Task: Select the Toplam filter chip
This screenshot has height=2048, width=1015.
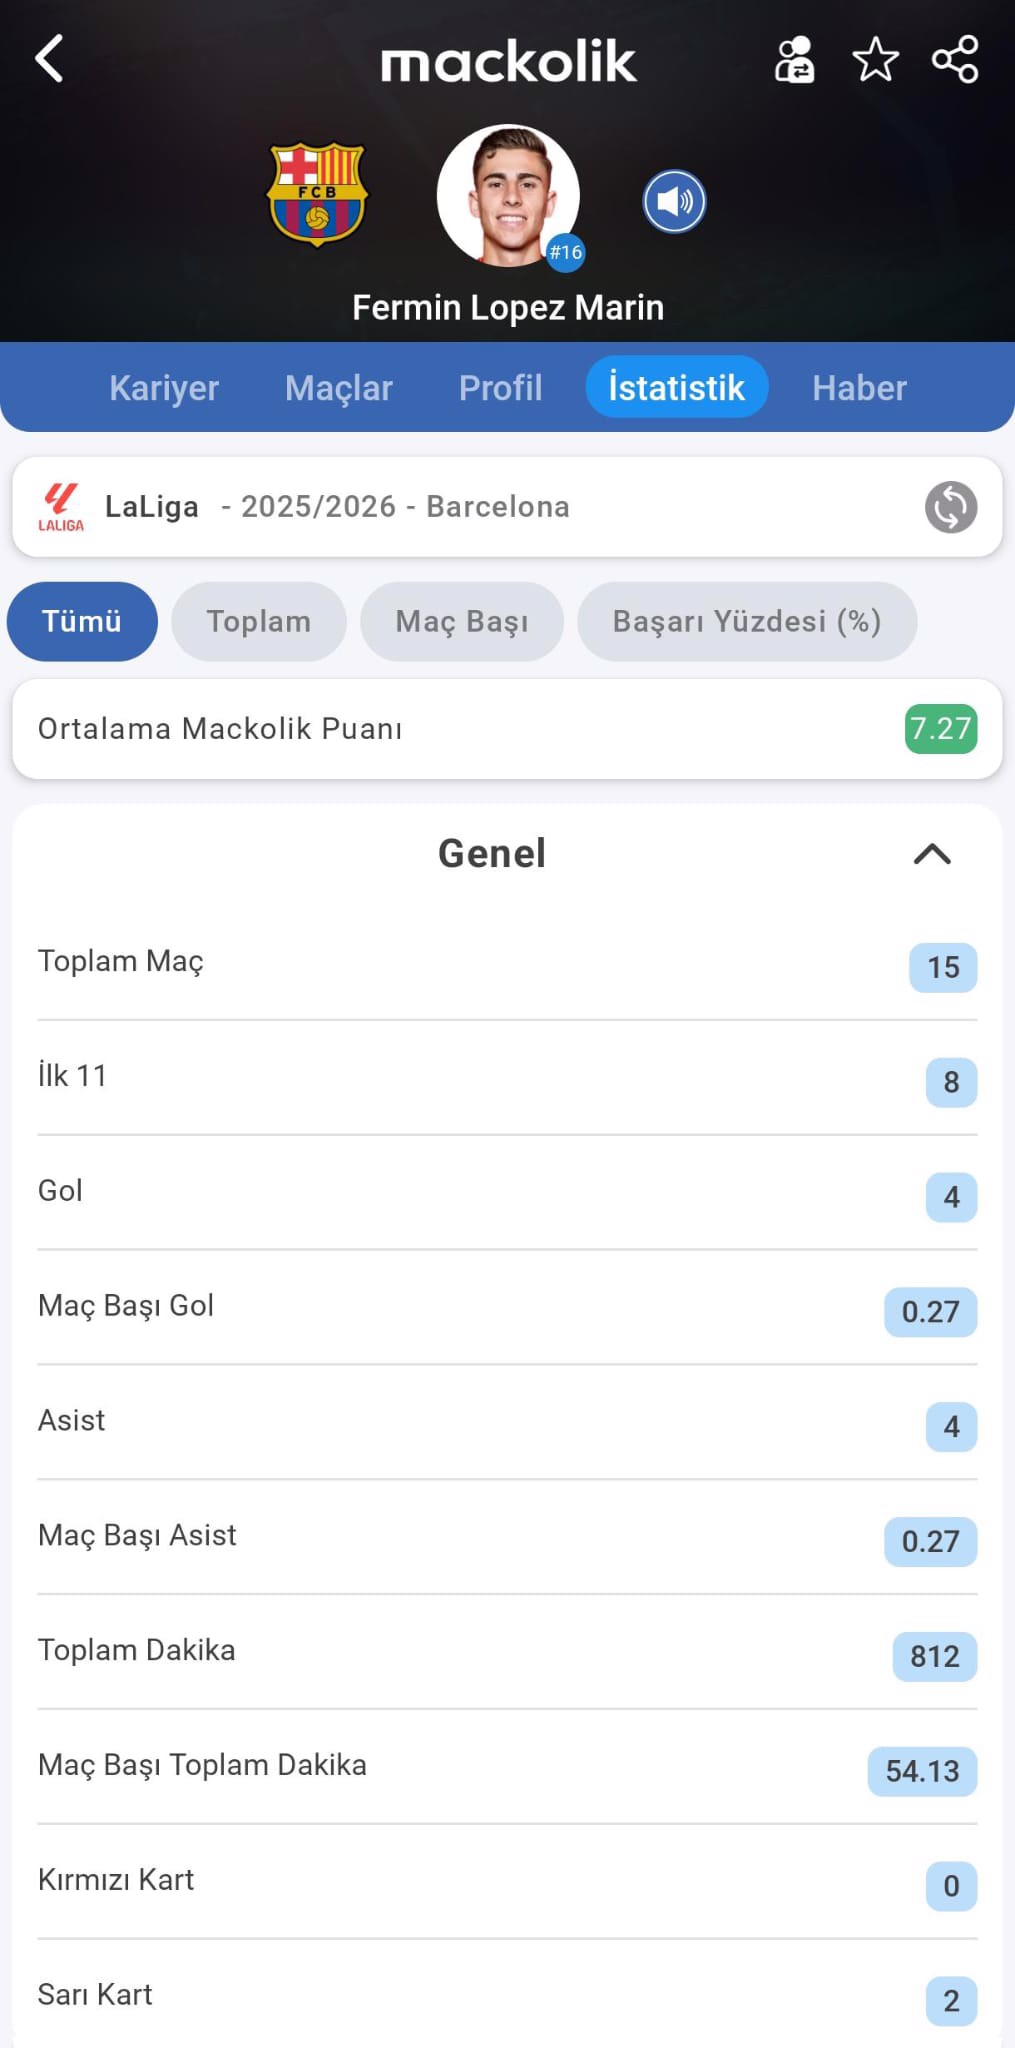Action: (259, 621)
